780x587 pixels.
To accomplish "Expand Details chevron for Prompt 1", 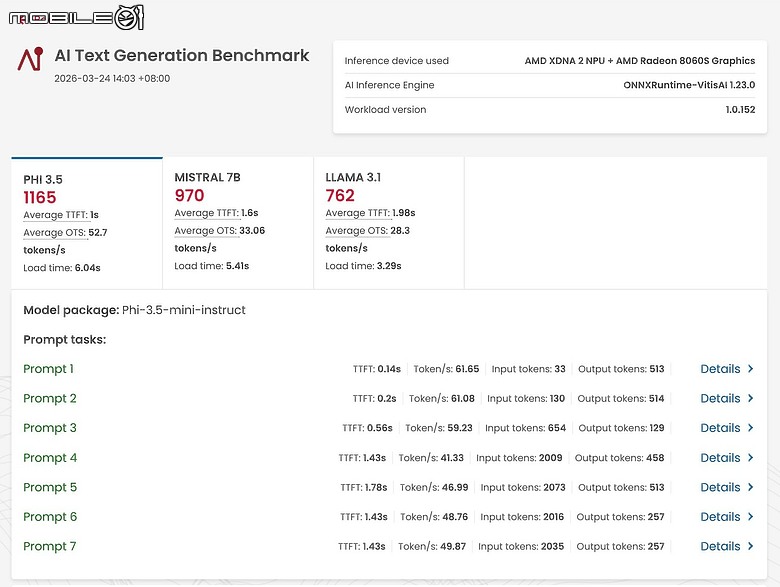I will tap(751, 369).
